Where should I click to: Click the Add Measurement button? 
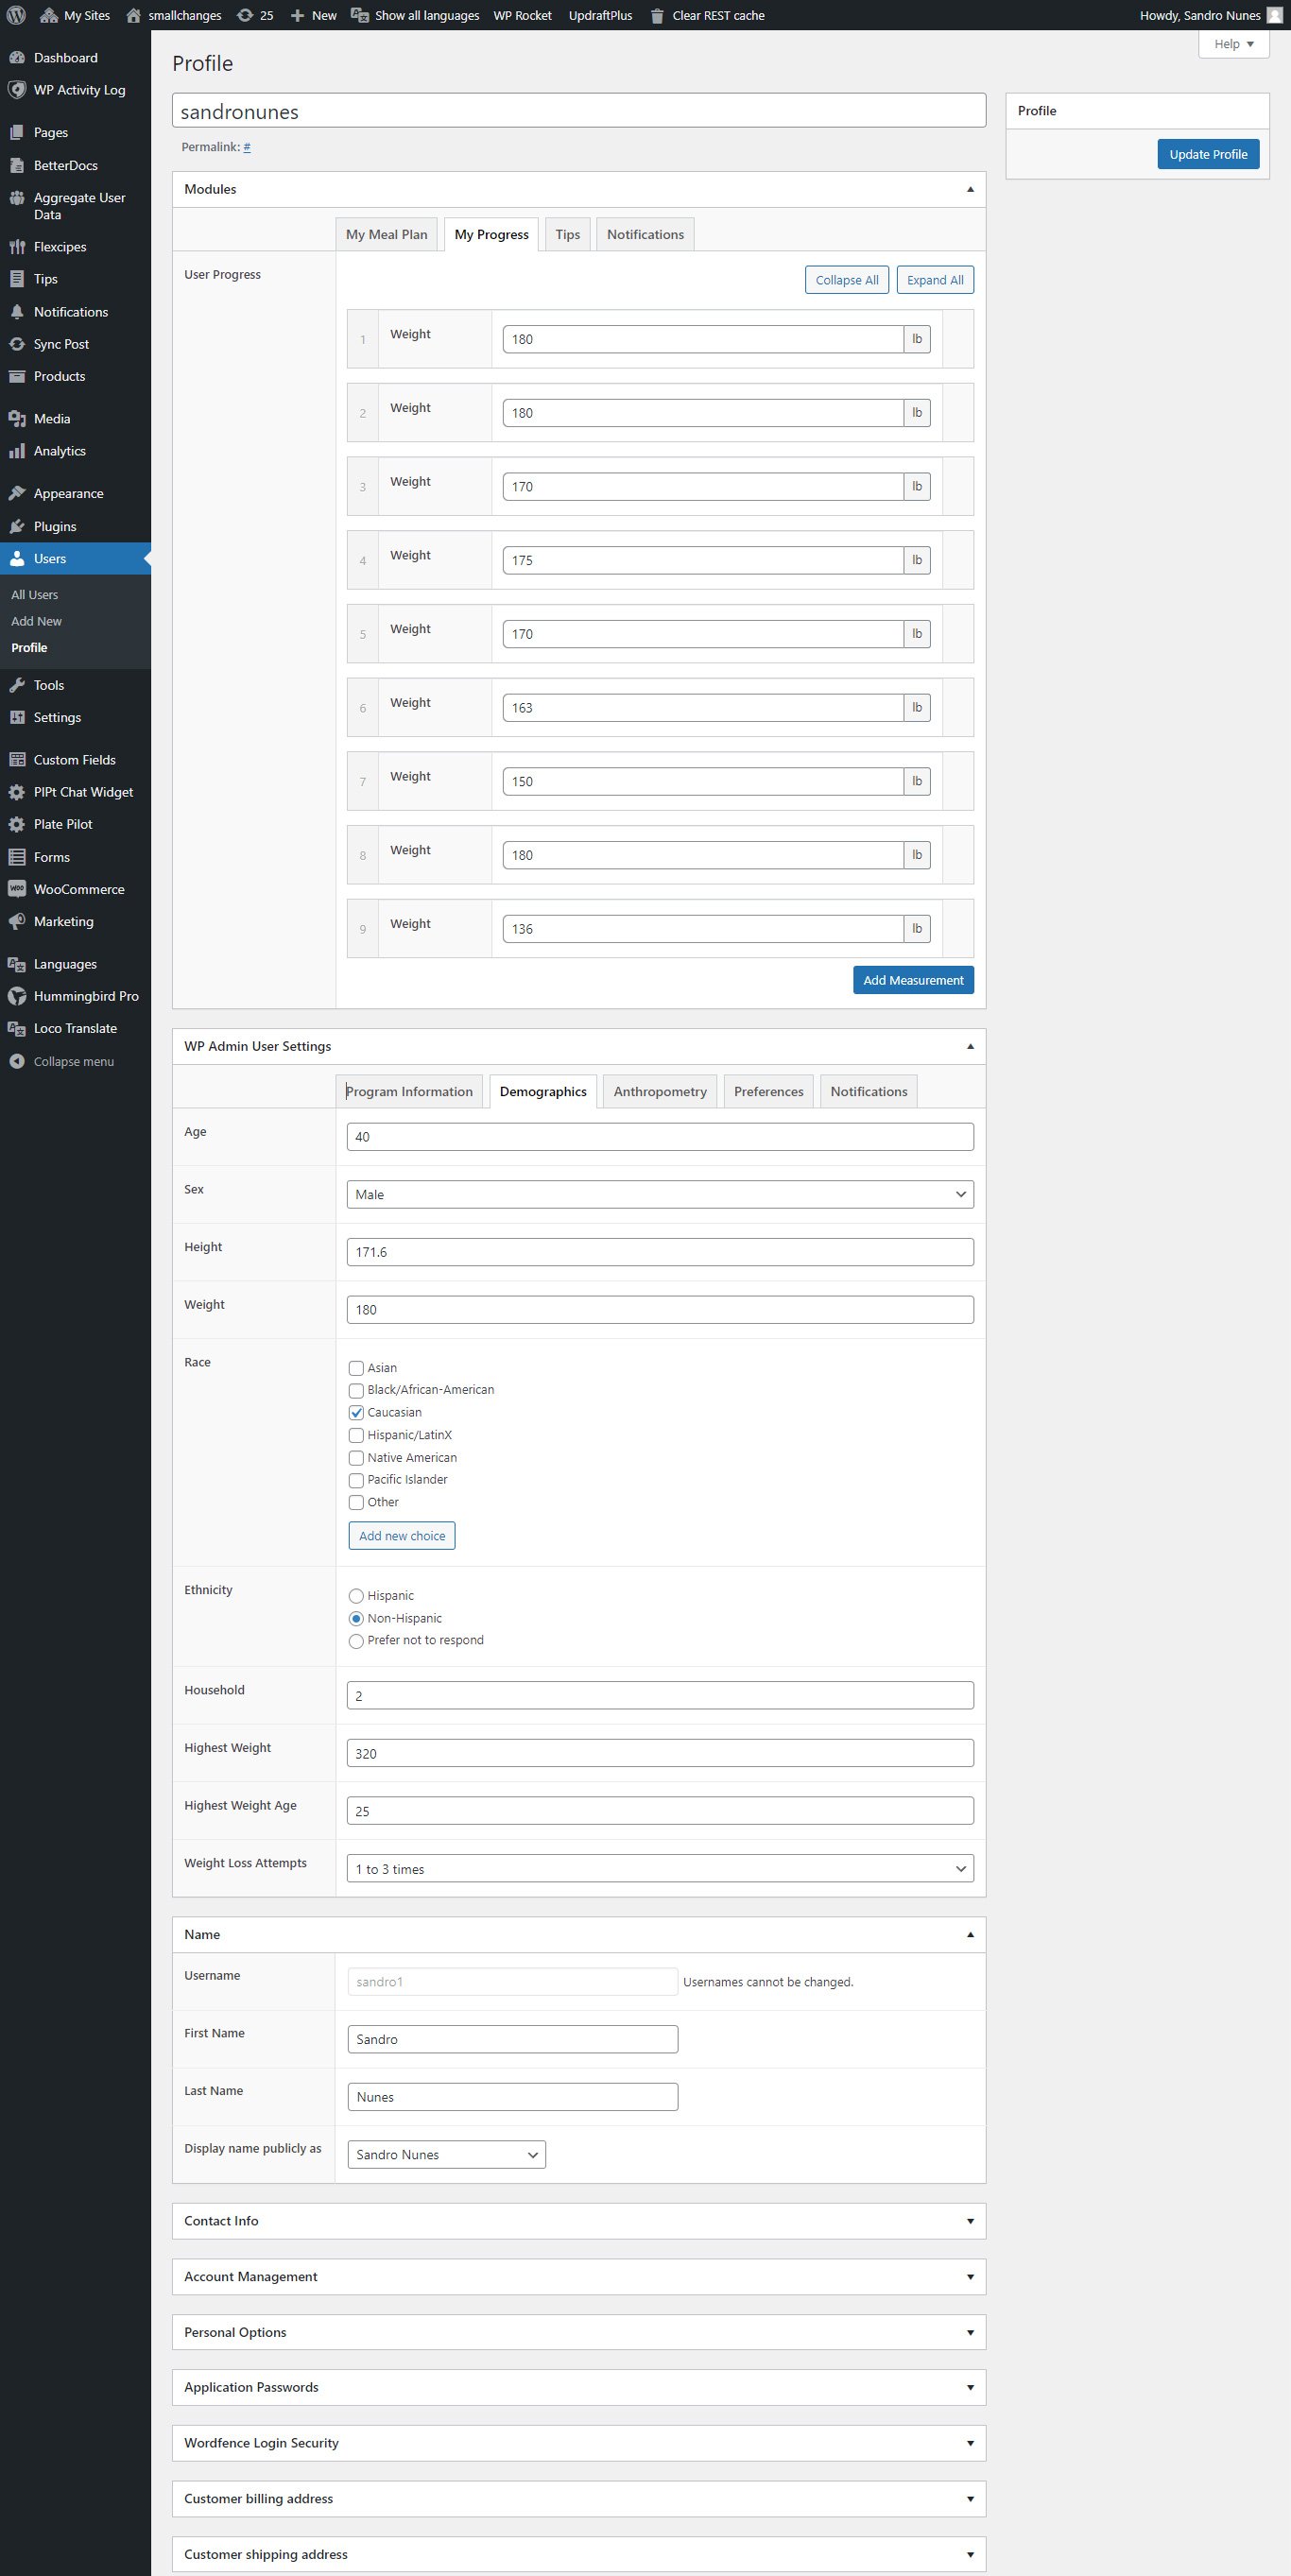912,980
